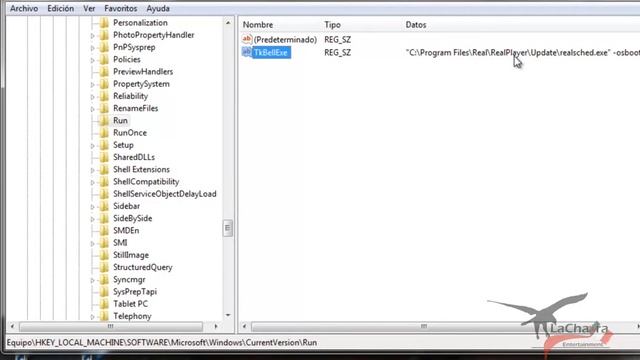This screenshot has width=640, height=360.
Task: Click the Run key folder icon
Action: pos(104,120)
